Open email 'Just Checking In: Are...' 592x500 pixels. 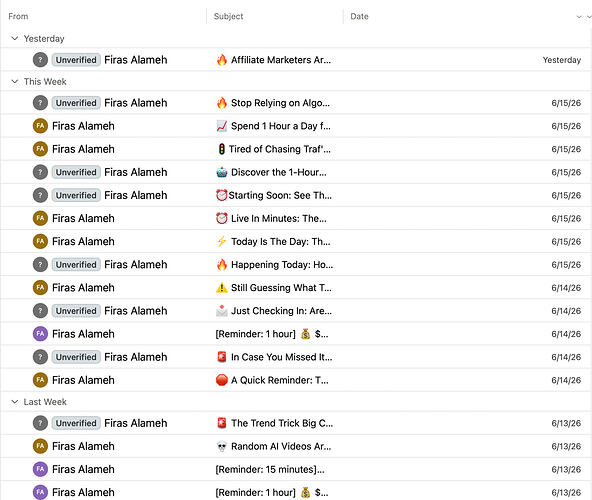point(296,311)
